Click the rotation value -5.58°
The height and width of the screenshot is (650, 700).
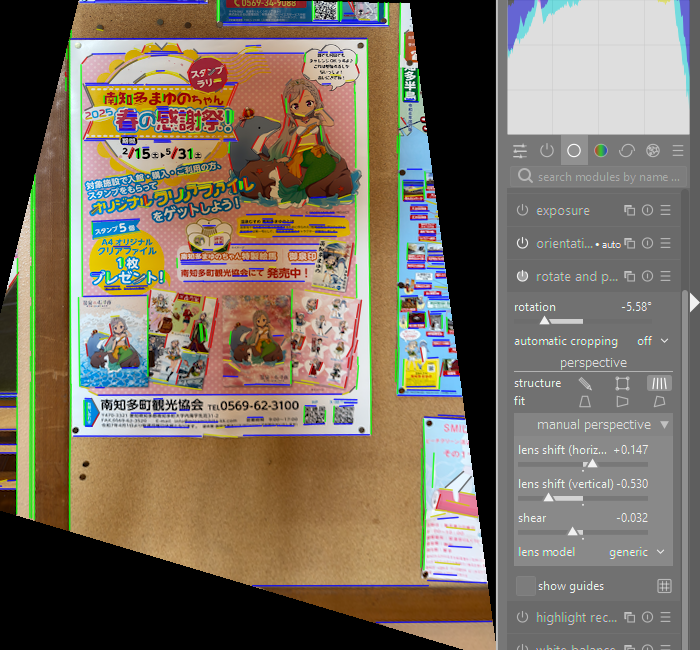[636, 307]
